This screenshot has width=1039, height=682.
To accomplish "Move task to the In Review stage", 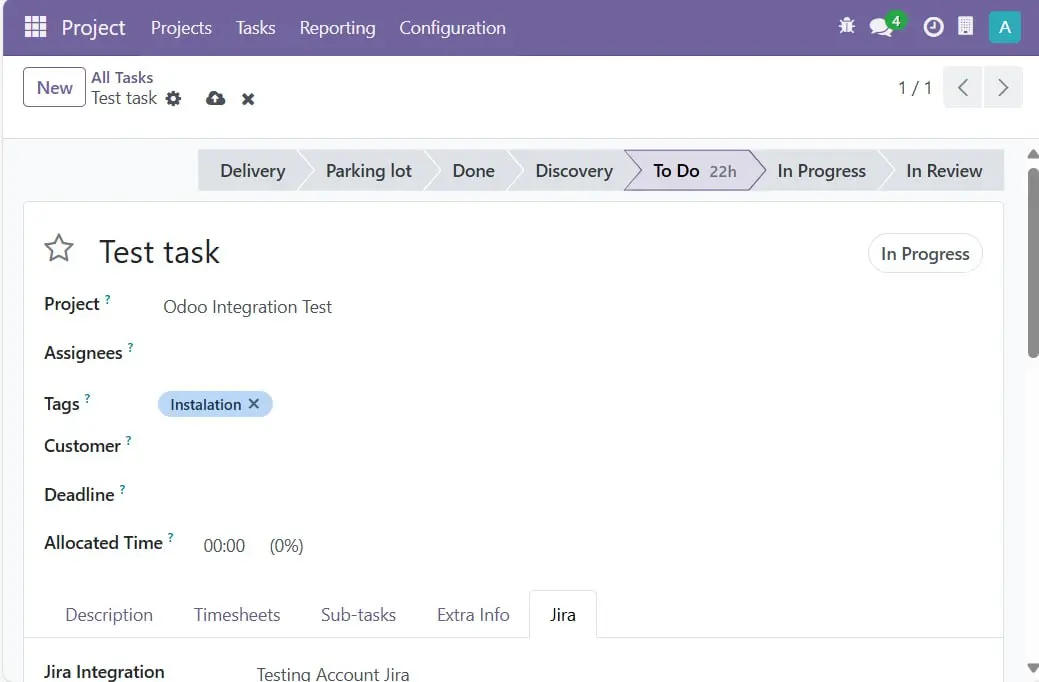I will click(943, 171).
